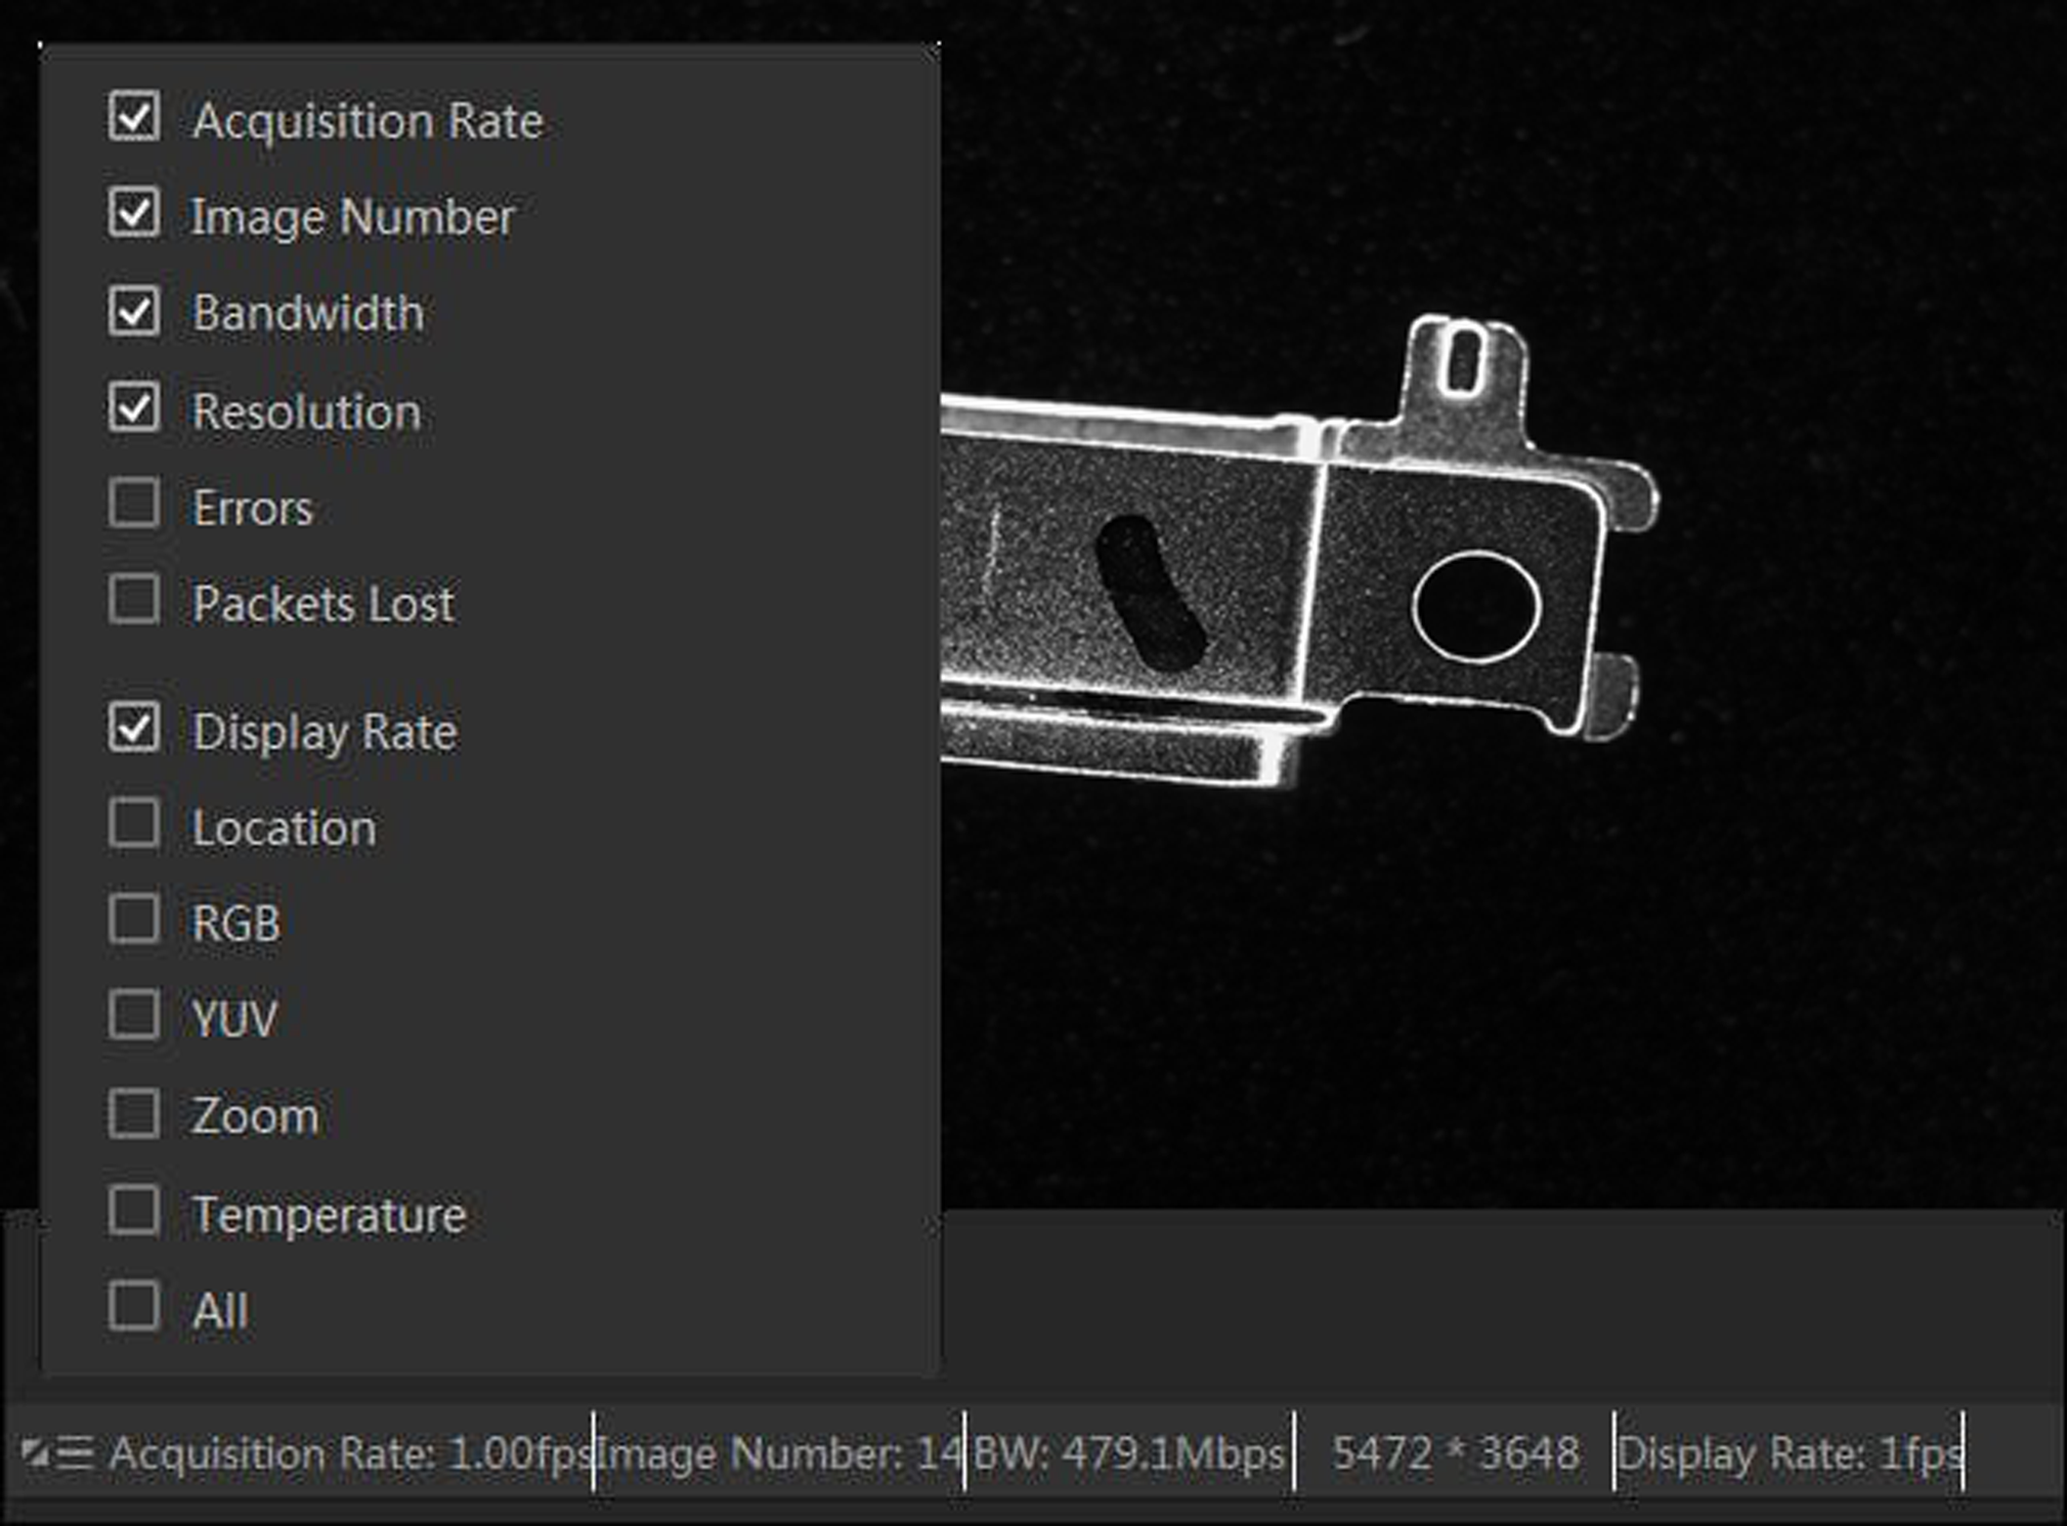Click the Acquisition Rate 1.00fps status field
Viewport: 2067px width, 1526px height.
[350, 1454]
